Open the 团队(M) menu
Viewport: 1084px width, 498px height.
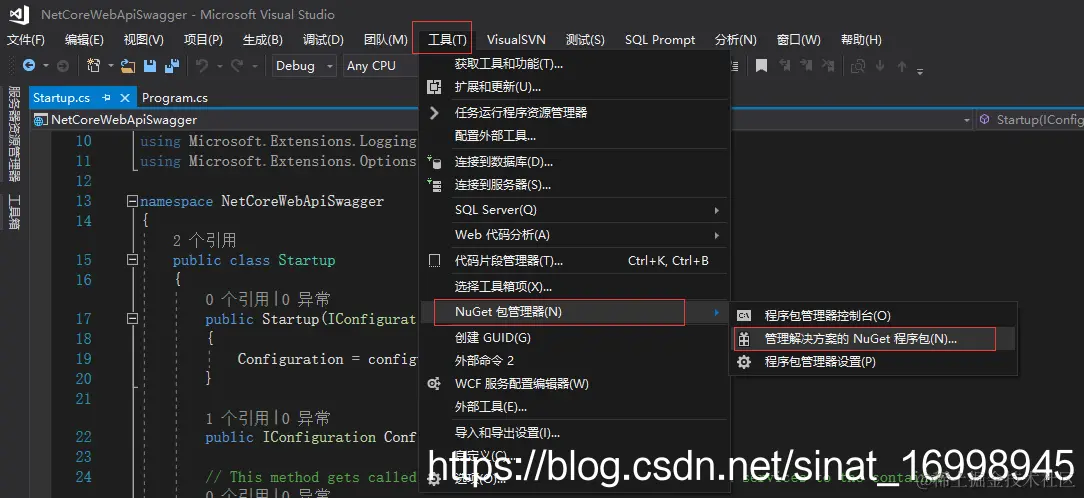[x=386, y=39]
